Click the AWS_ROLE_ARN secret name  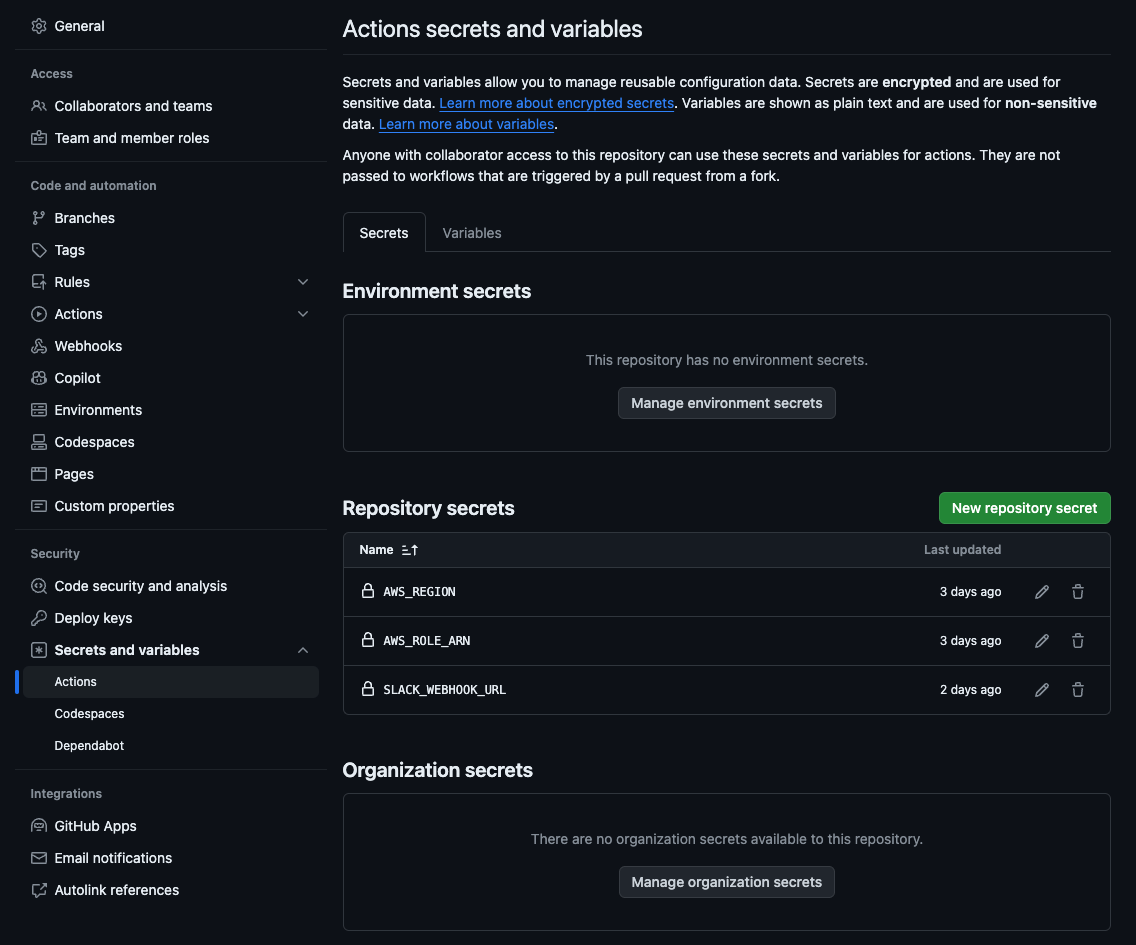(427, 641)
